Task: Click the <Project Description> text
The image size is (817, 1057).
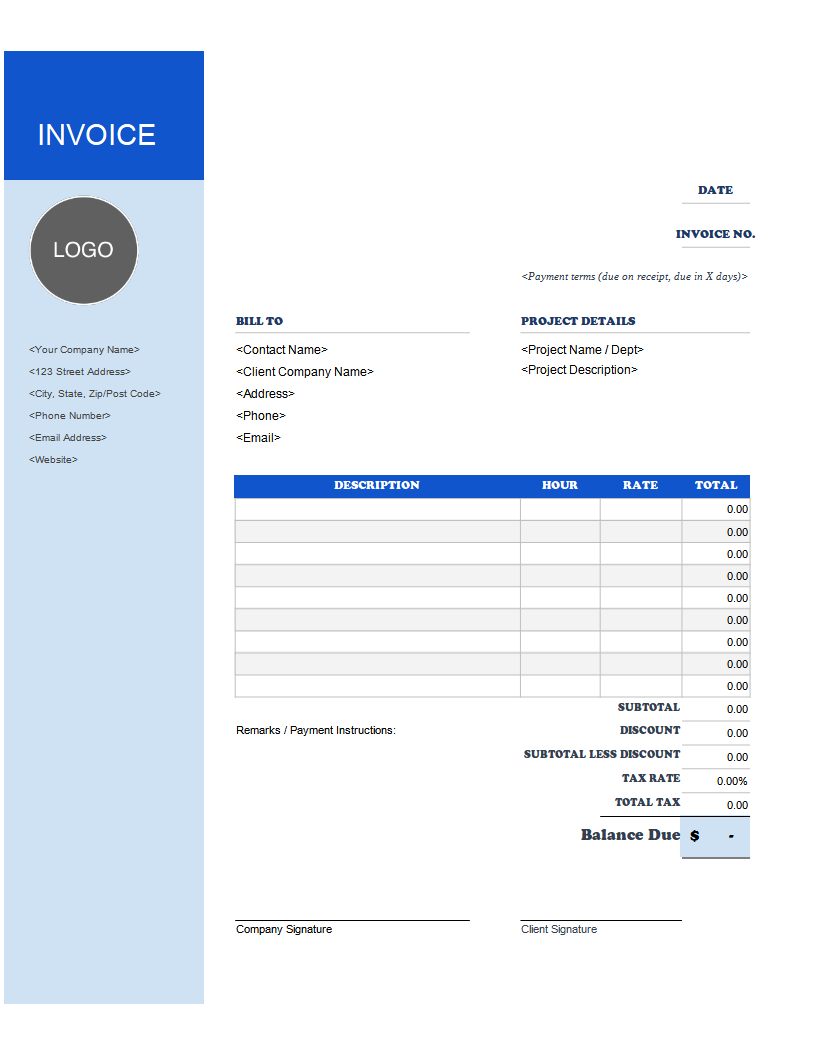Action: pos(579,370)
